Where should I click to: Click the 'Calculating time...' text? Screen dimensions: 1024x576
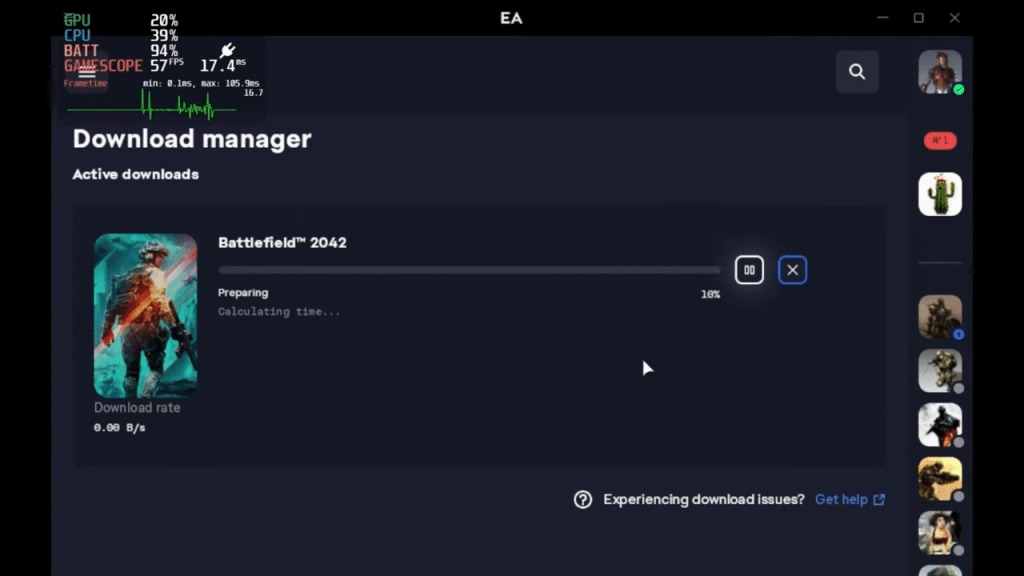point(279,312)
